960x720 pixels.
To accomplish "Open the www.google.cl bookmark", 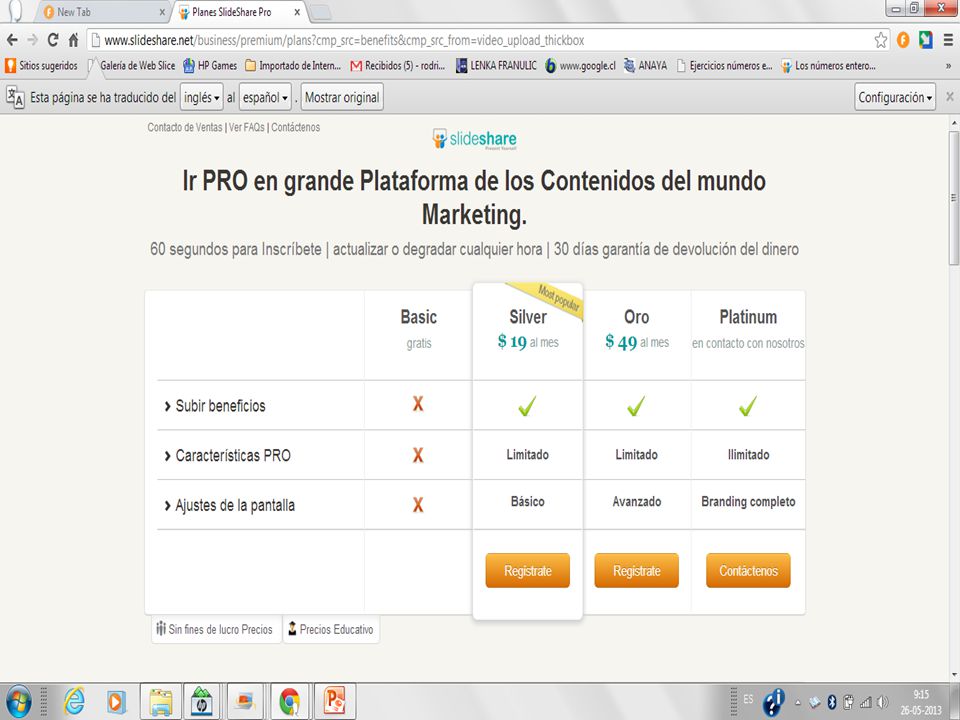I will tap(580, 66).
